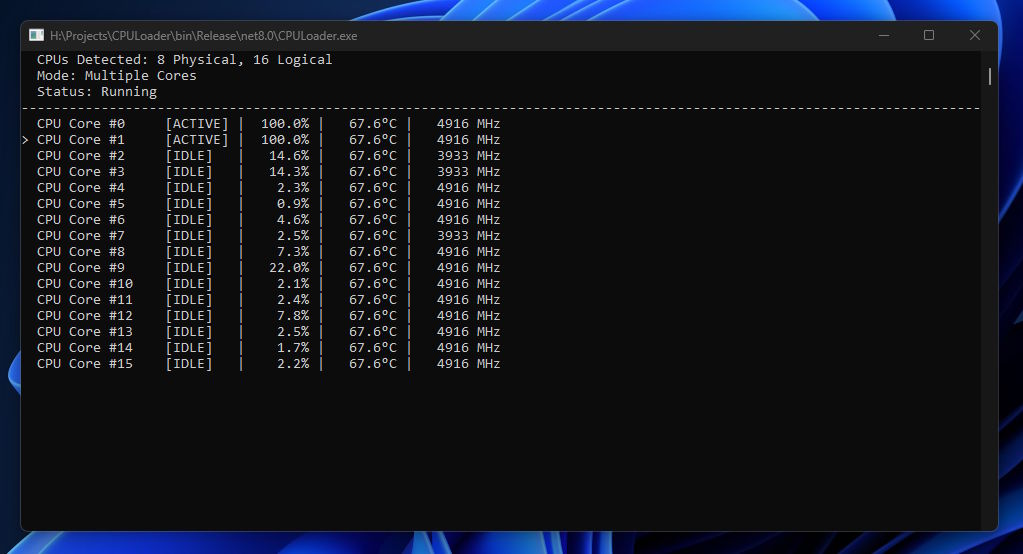1023x554 pixels.
Task: Select the CPU Core #15 row label
Action: [85, 364]
